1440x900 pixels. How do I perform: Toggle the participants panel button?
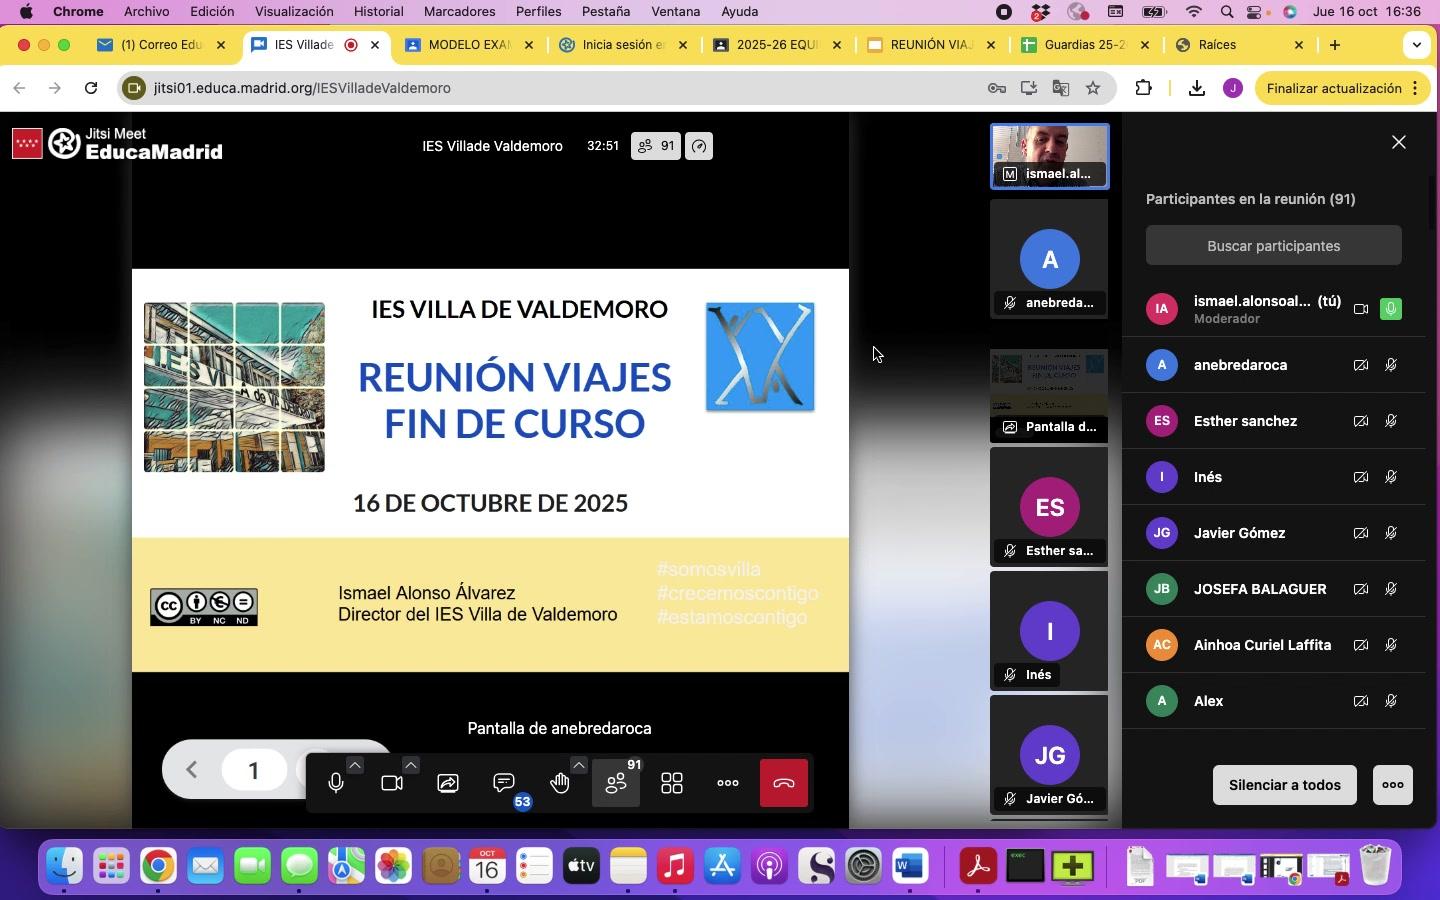tap(616, 783)
